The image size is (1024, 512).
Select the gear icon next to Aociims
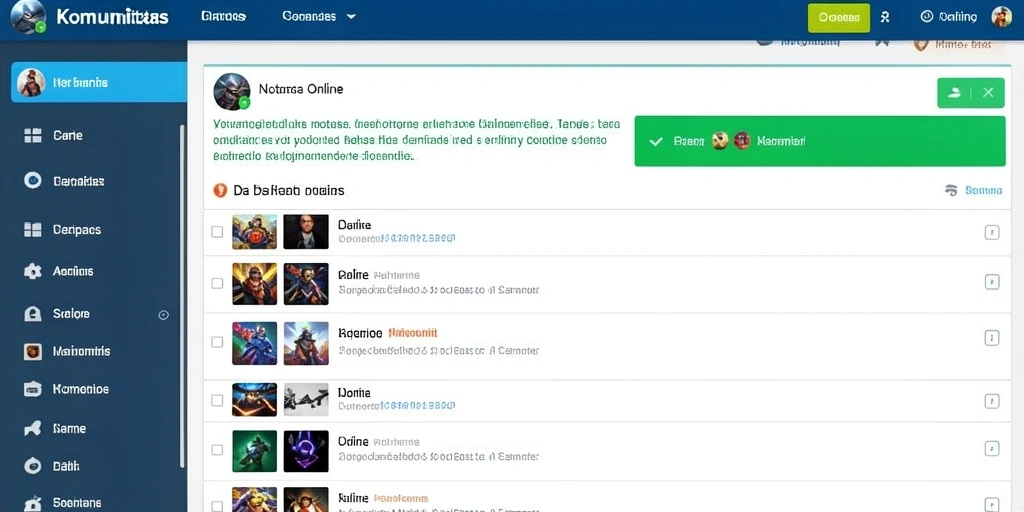(x=33, y=271)
